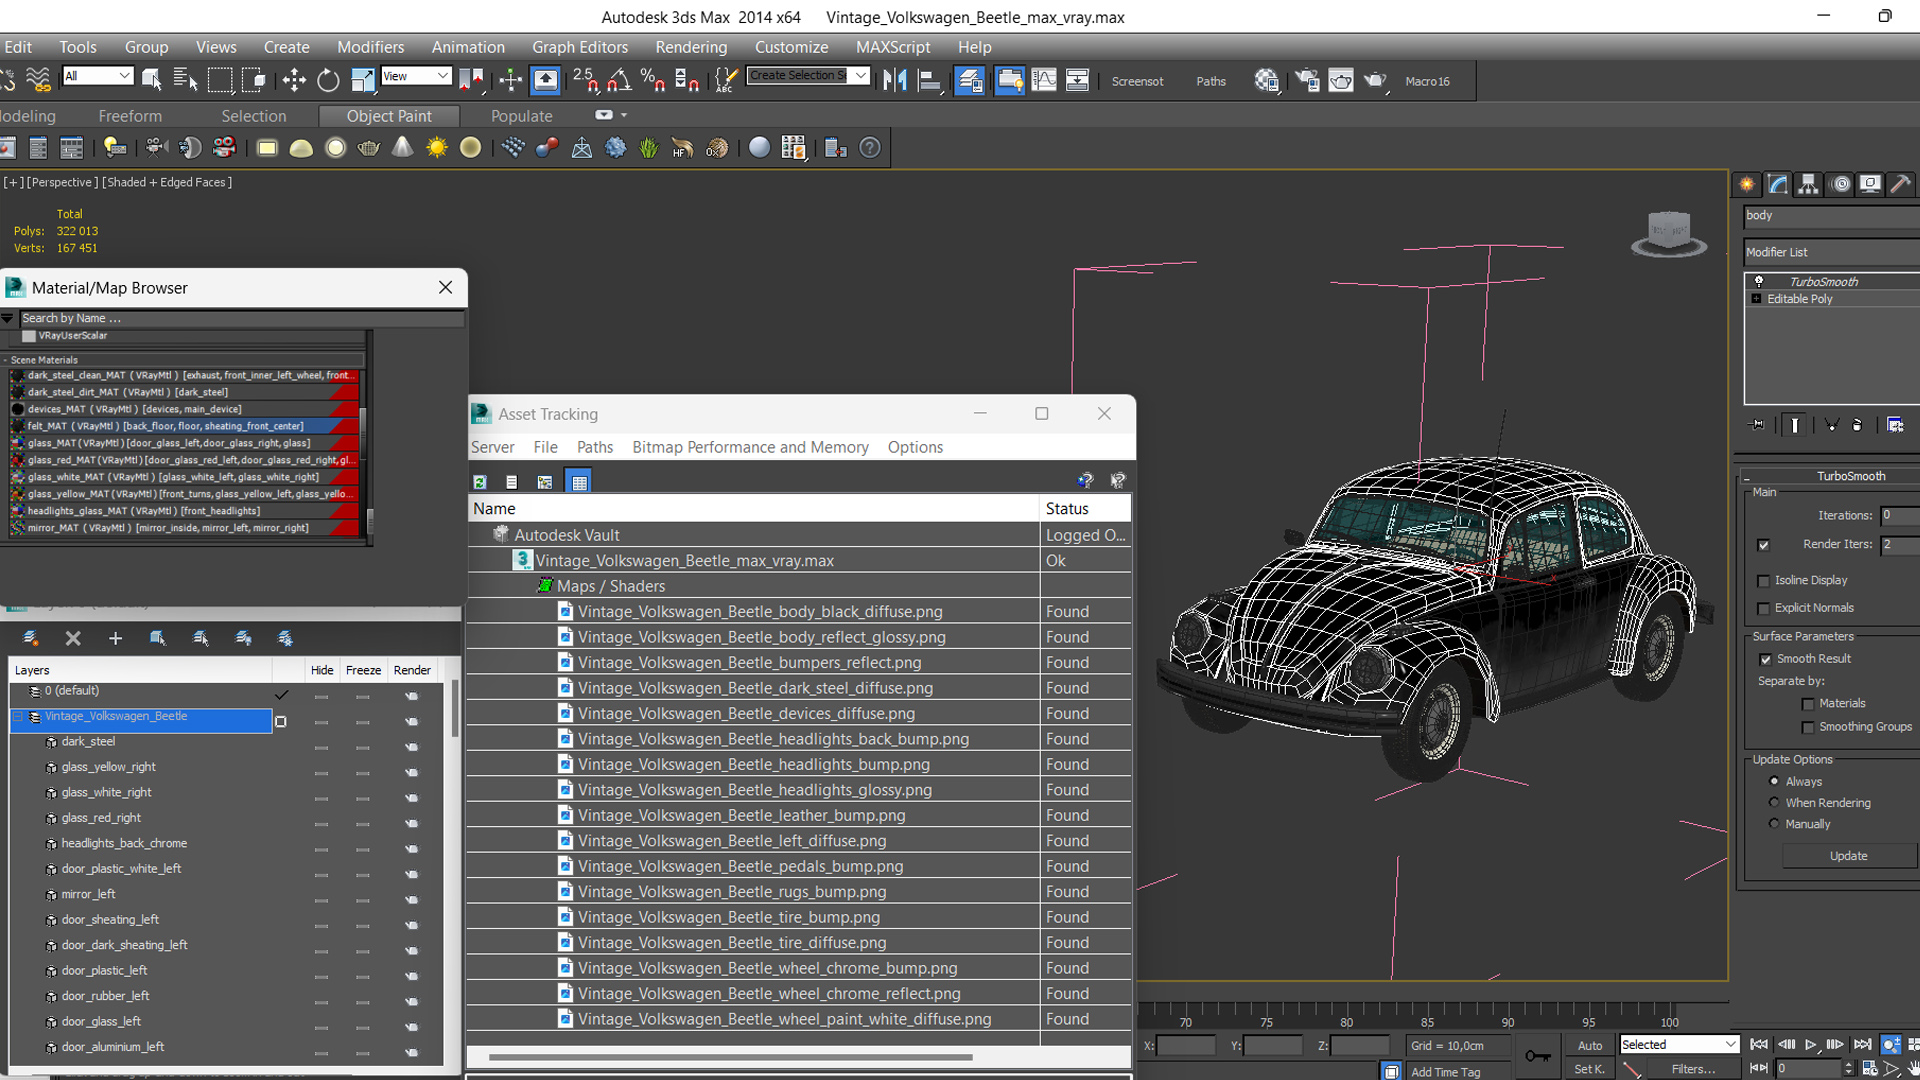Screen dimensions: 1920x1080
Task: Collapse Scene Materials group in browser
Action: pos(6,360)
